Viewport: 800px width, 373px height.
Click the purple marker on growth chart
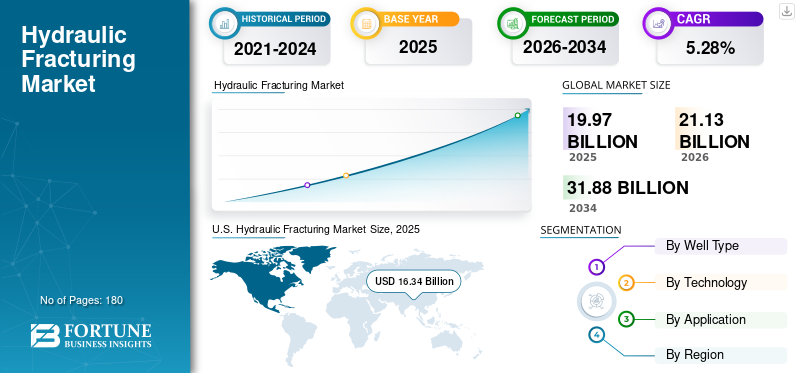click(x=307, y=185)
